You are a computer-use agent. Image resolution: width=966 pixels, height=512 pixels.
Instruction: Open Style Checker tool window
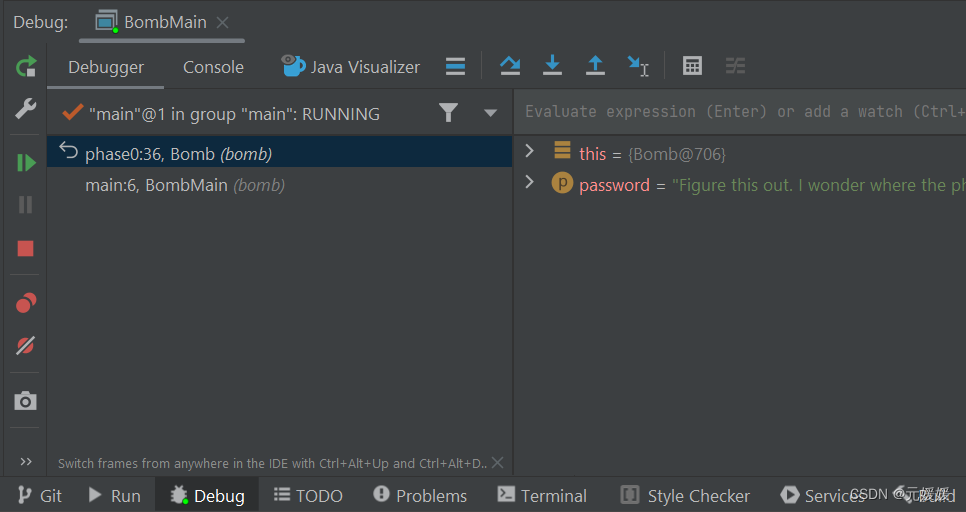[685, 495]
